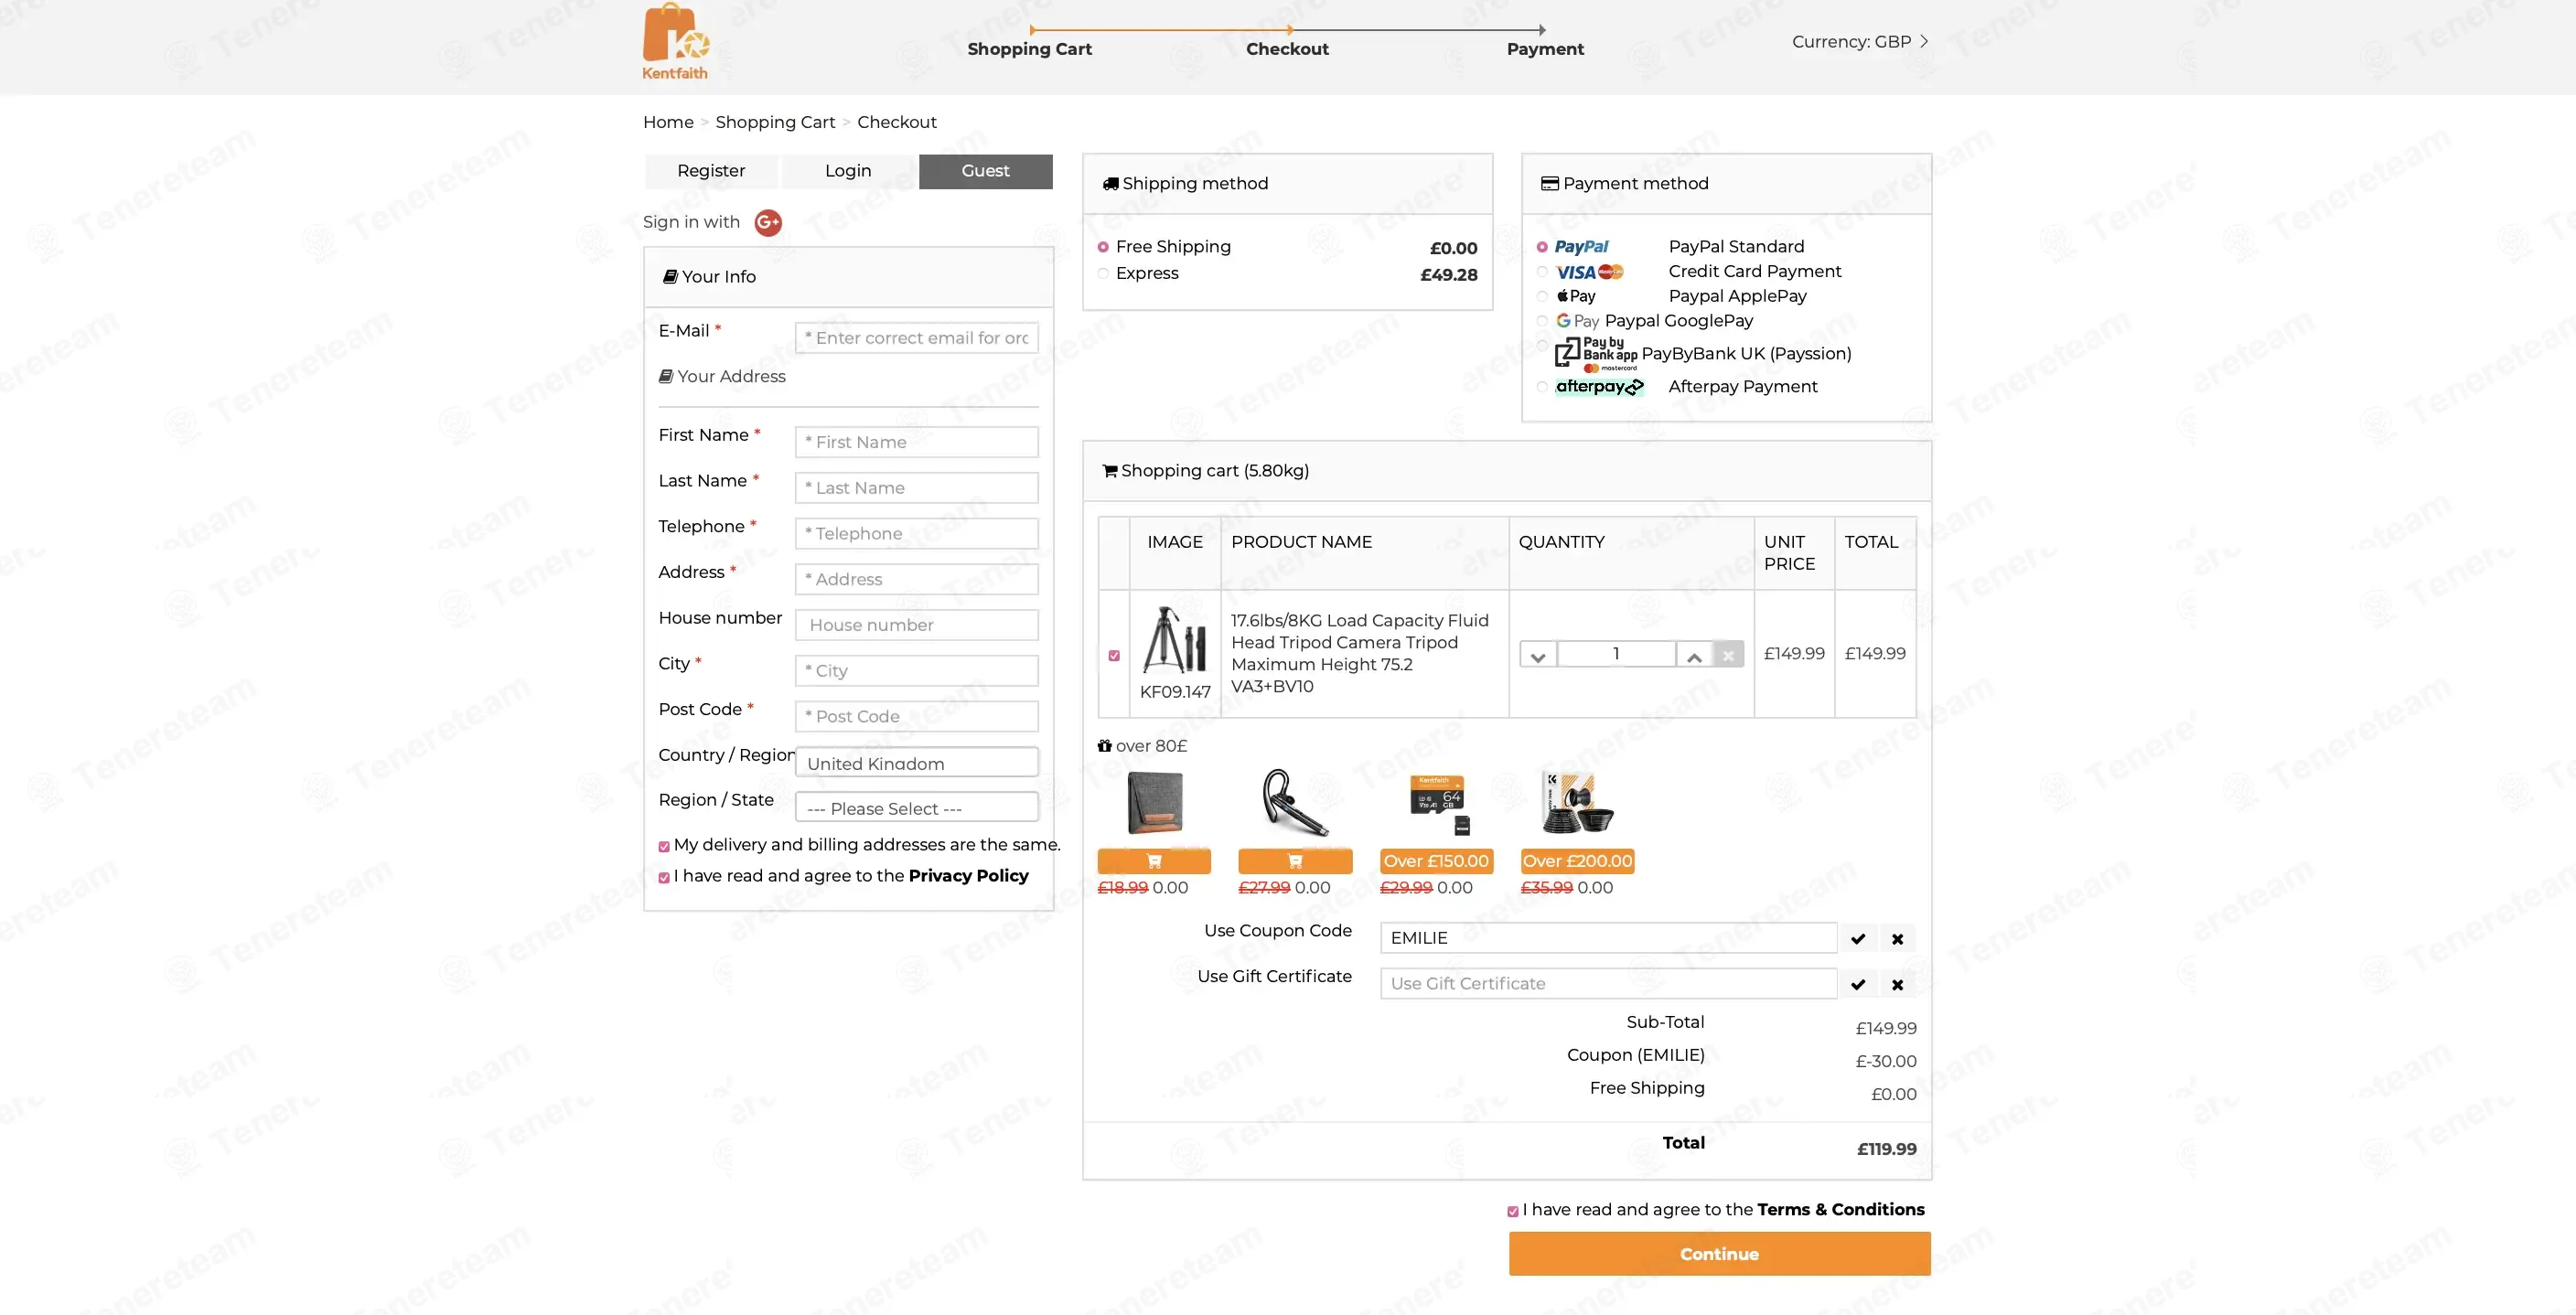Click the gift icon beside over 80£
2576x1315 pixels.
(1104, 746)
